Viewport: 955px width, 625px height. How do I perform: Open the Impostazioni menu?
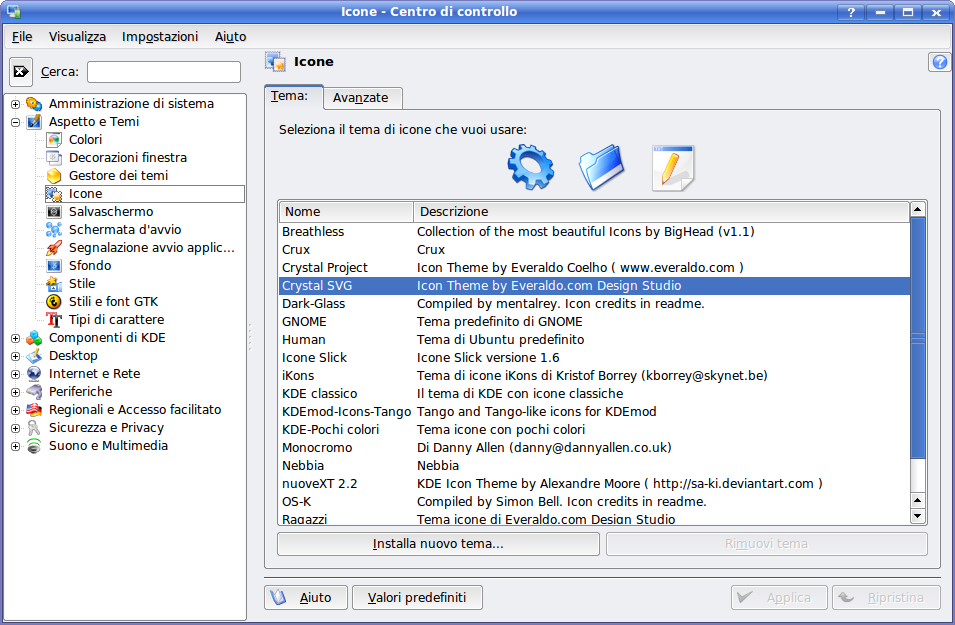pyautogui.click(x=160, y=36)
